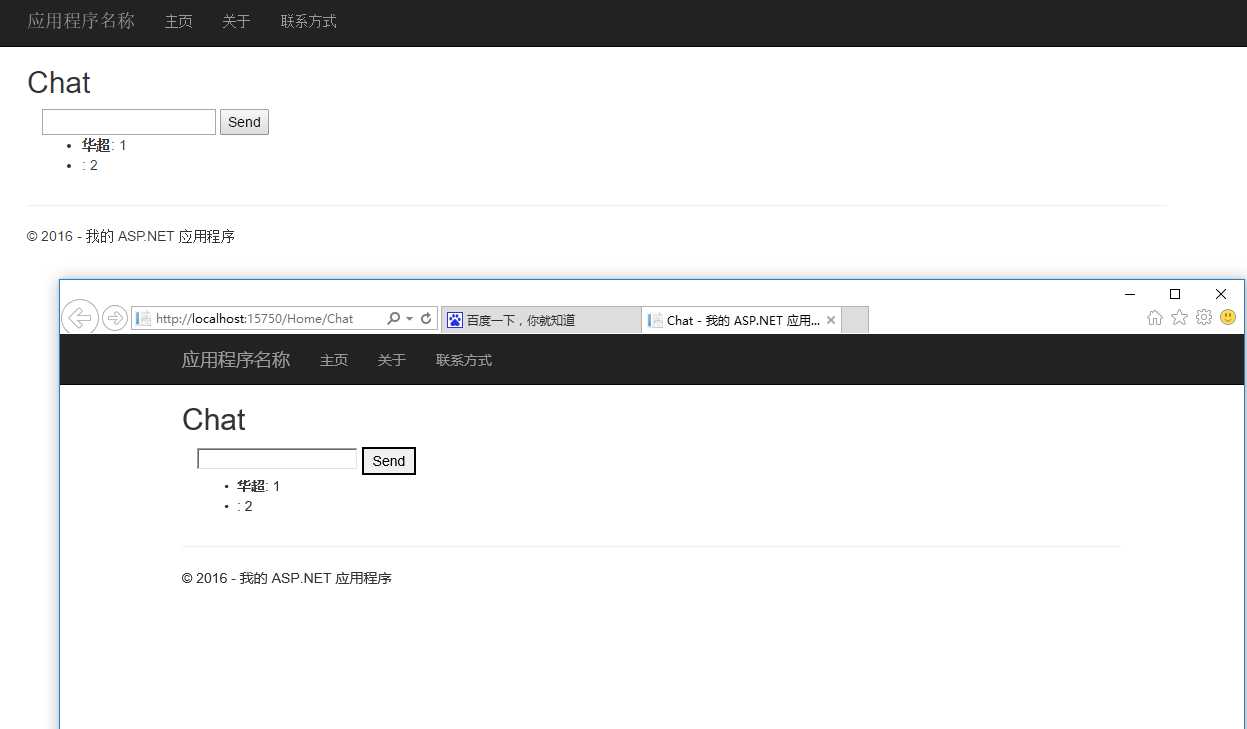
Task: Close the Chat - 我的 ASP.NET tab
Action: [831, 320]
